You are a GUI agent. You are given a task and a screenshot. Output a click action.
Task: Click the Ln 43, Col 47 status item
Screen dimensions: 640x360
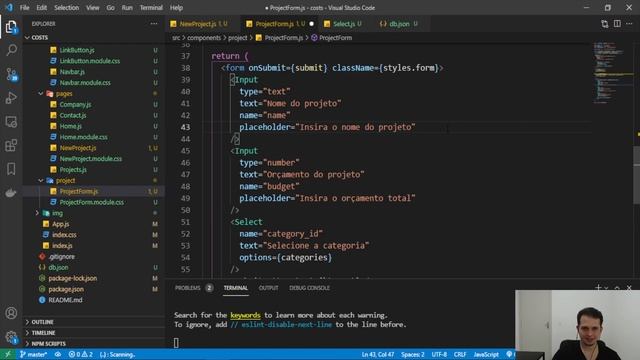point(378,354)
